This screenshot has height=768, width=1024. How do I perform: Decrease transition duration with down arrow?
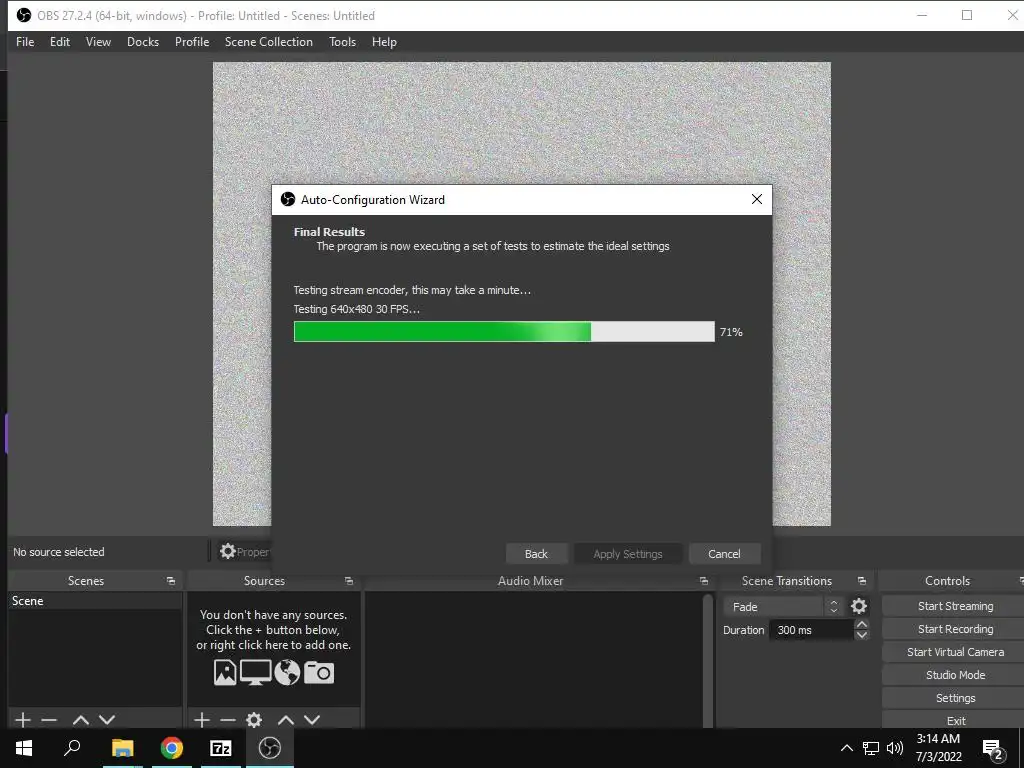[x=861, y=635]
